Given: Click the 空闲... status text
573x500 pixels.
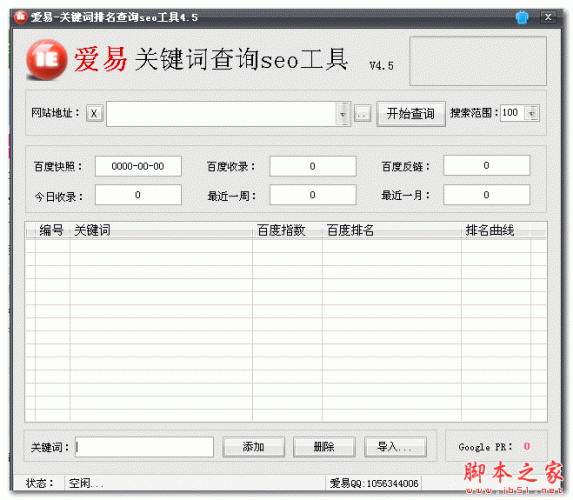Looking at the screenshot, I should click(86, 484).
